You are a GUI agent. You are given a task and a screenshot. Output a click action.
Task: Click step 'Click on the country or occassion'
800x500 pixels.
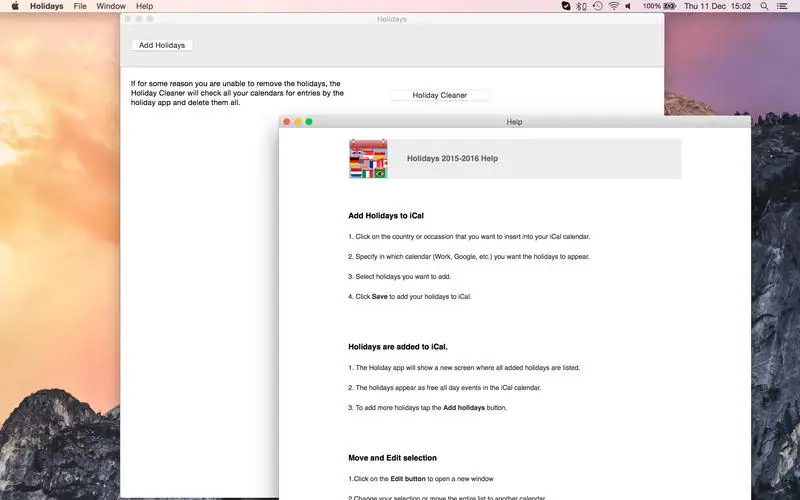(x=469, y=236)
